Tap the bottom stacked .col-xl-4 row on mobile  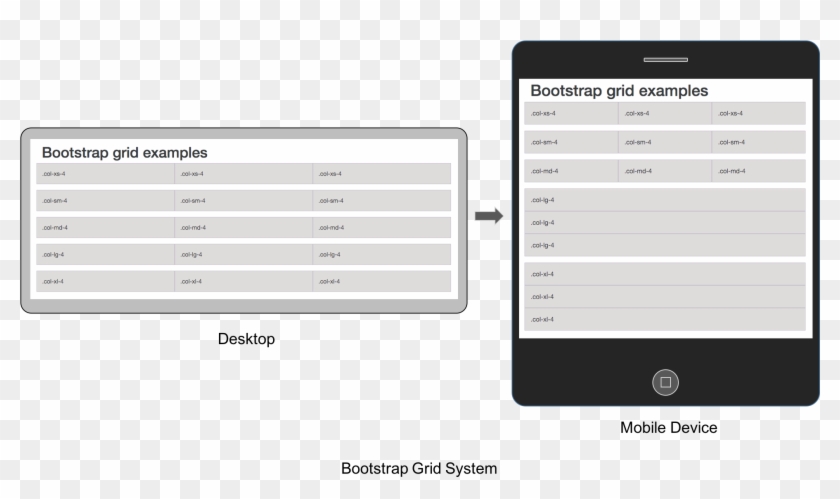(665, 320)
